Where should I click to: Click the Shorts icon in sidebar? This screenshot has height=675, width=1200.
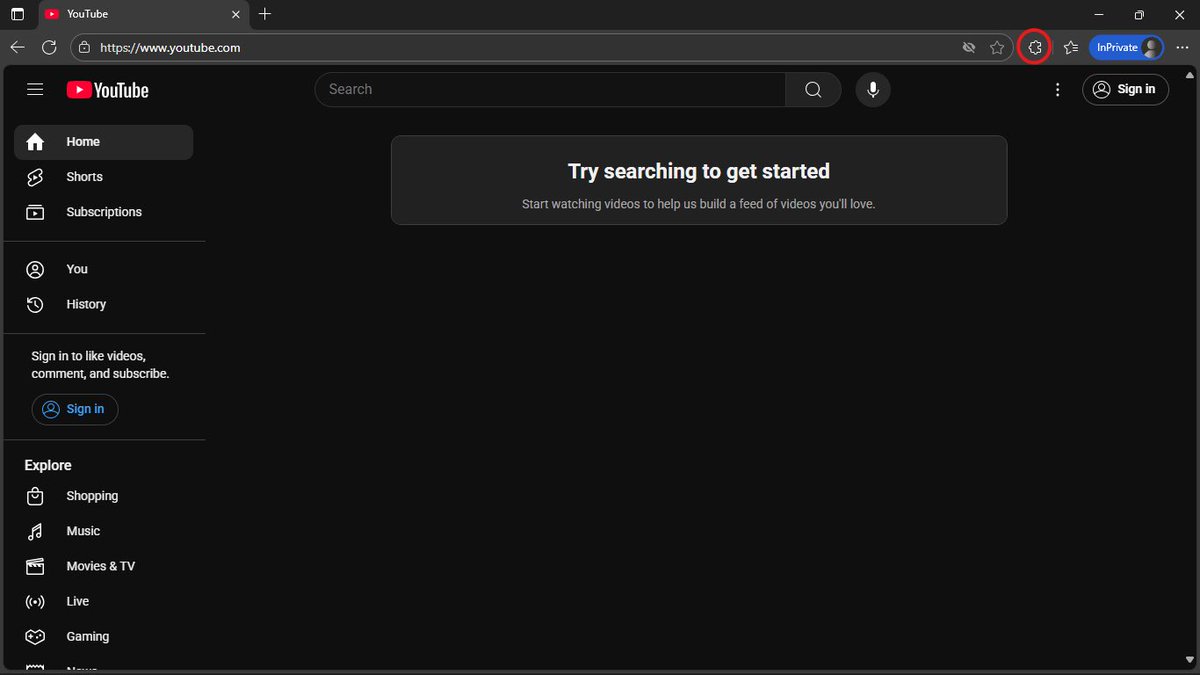point(35,177)
